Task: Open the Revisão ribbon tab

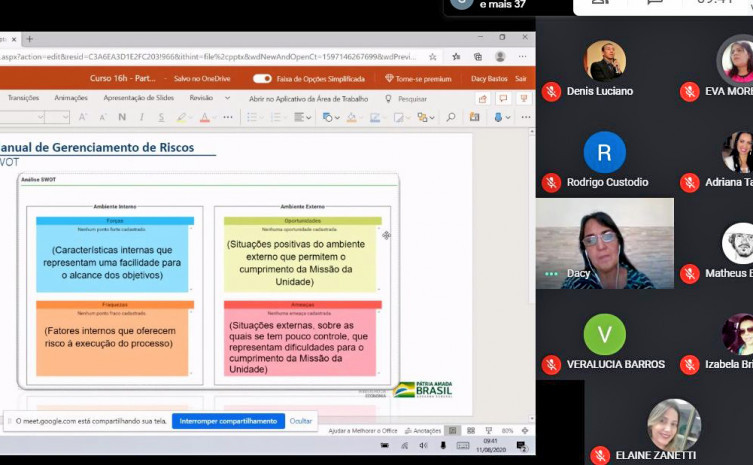Action: 201,98
